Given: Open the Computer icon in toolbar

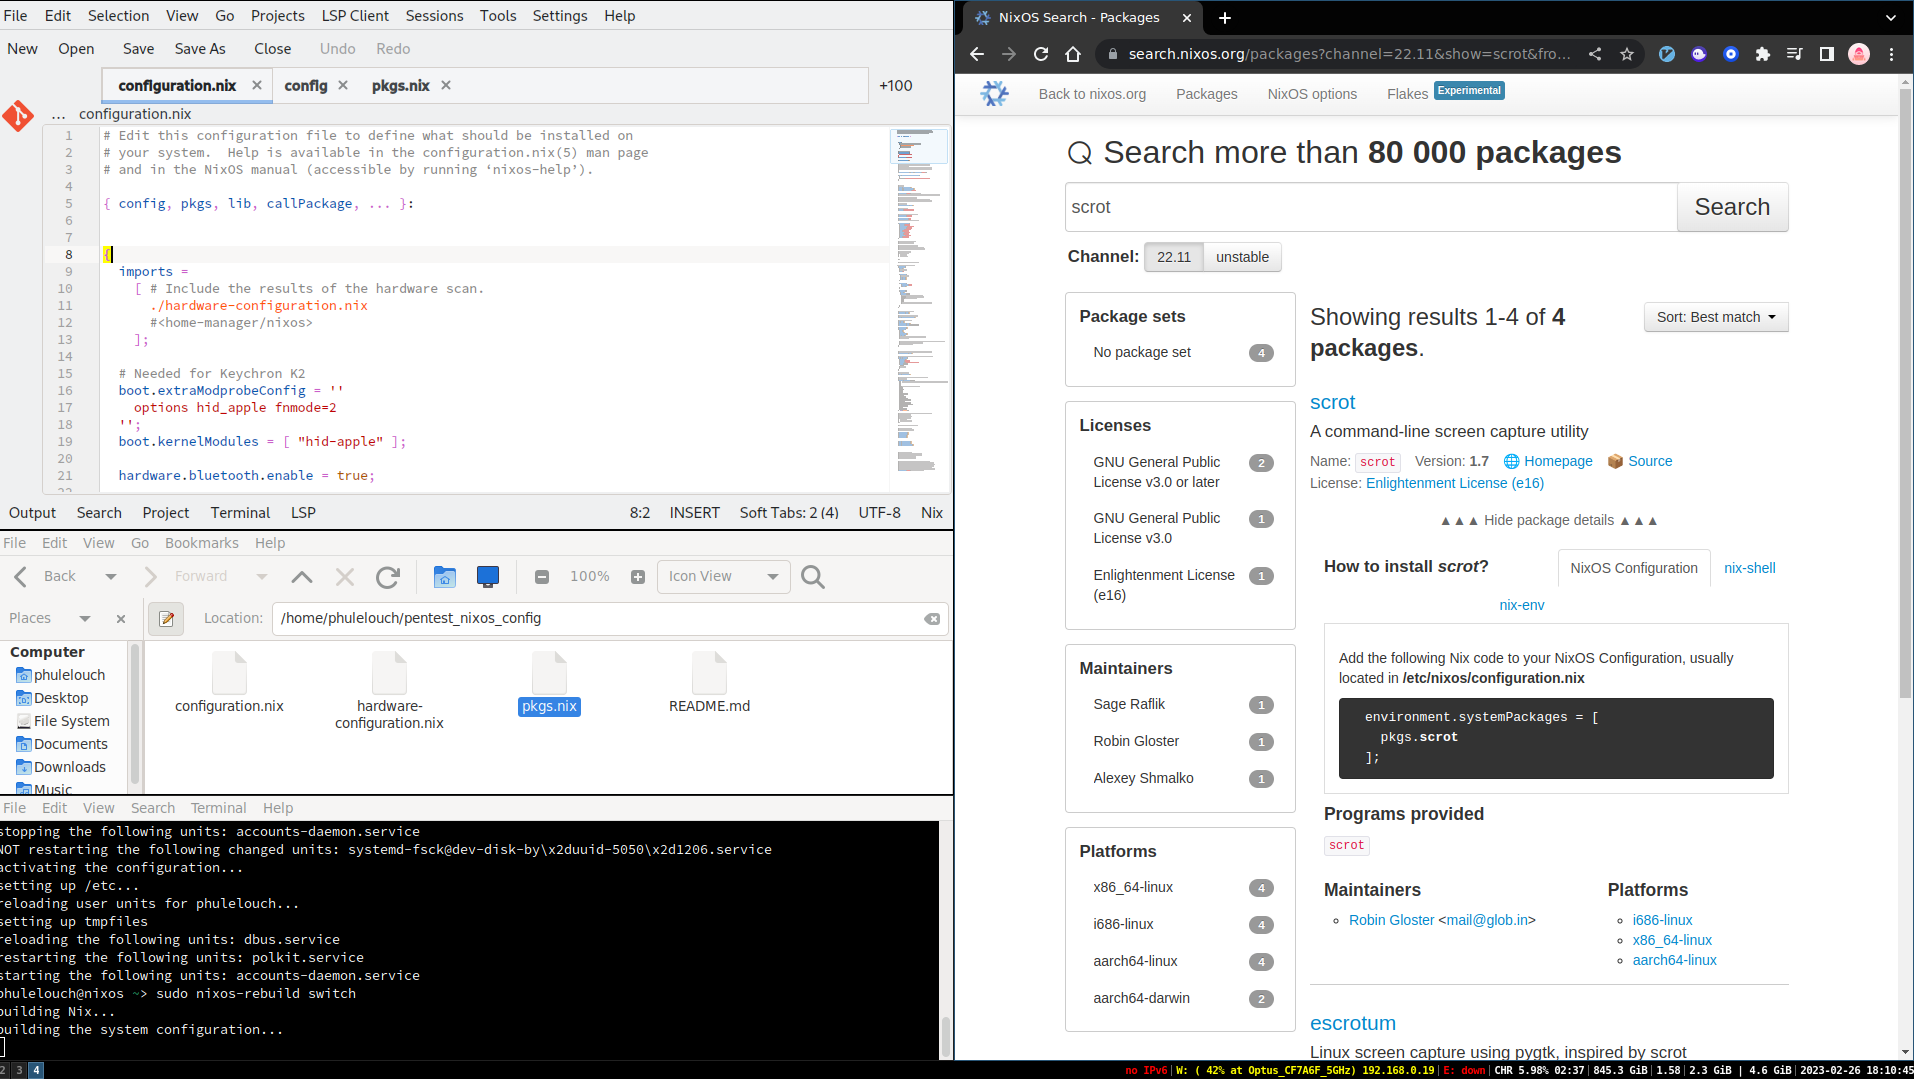Looking at the screenshot, I should click(x=488, y=576).
